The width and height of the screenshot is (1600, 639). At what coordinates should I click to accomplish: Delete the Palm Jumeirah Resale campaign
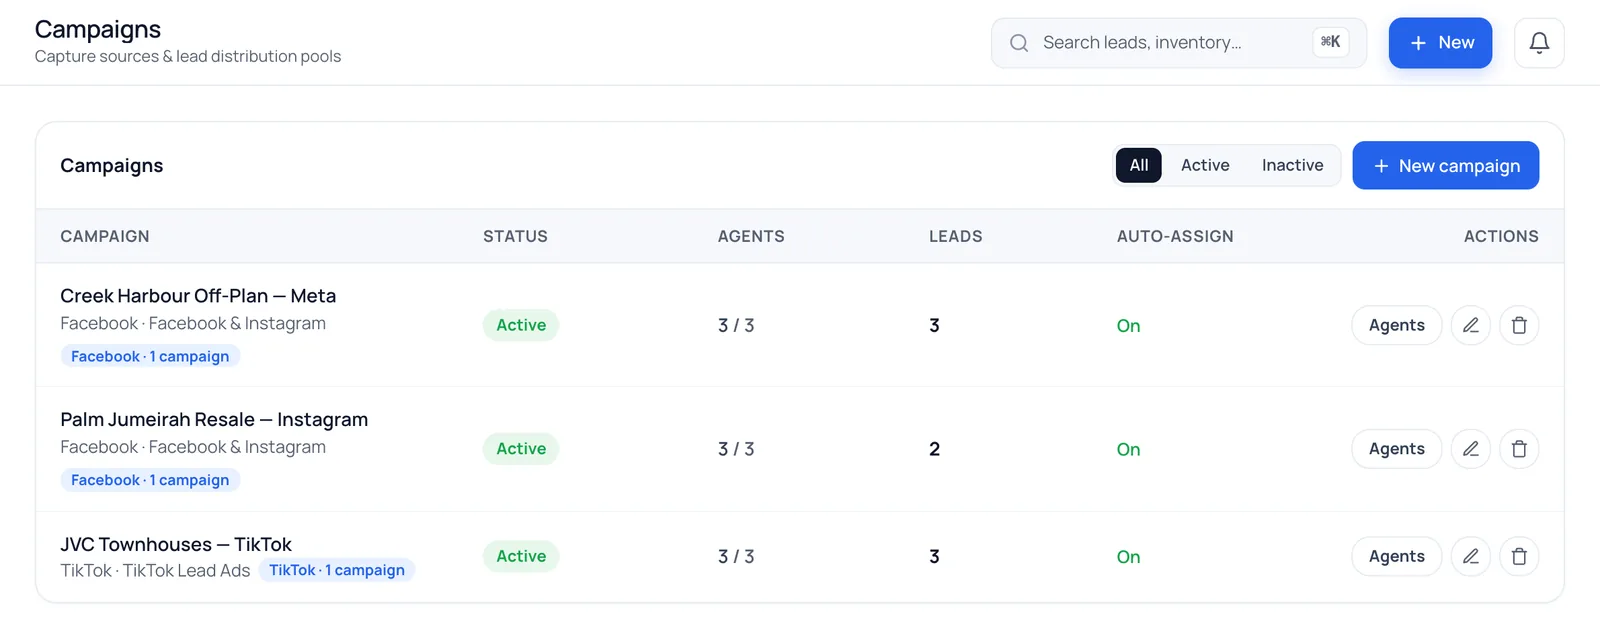pos(1519,449)
